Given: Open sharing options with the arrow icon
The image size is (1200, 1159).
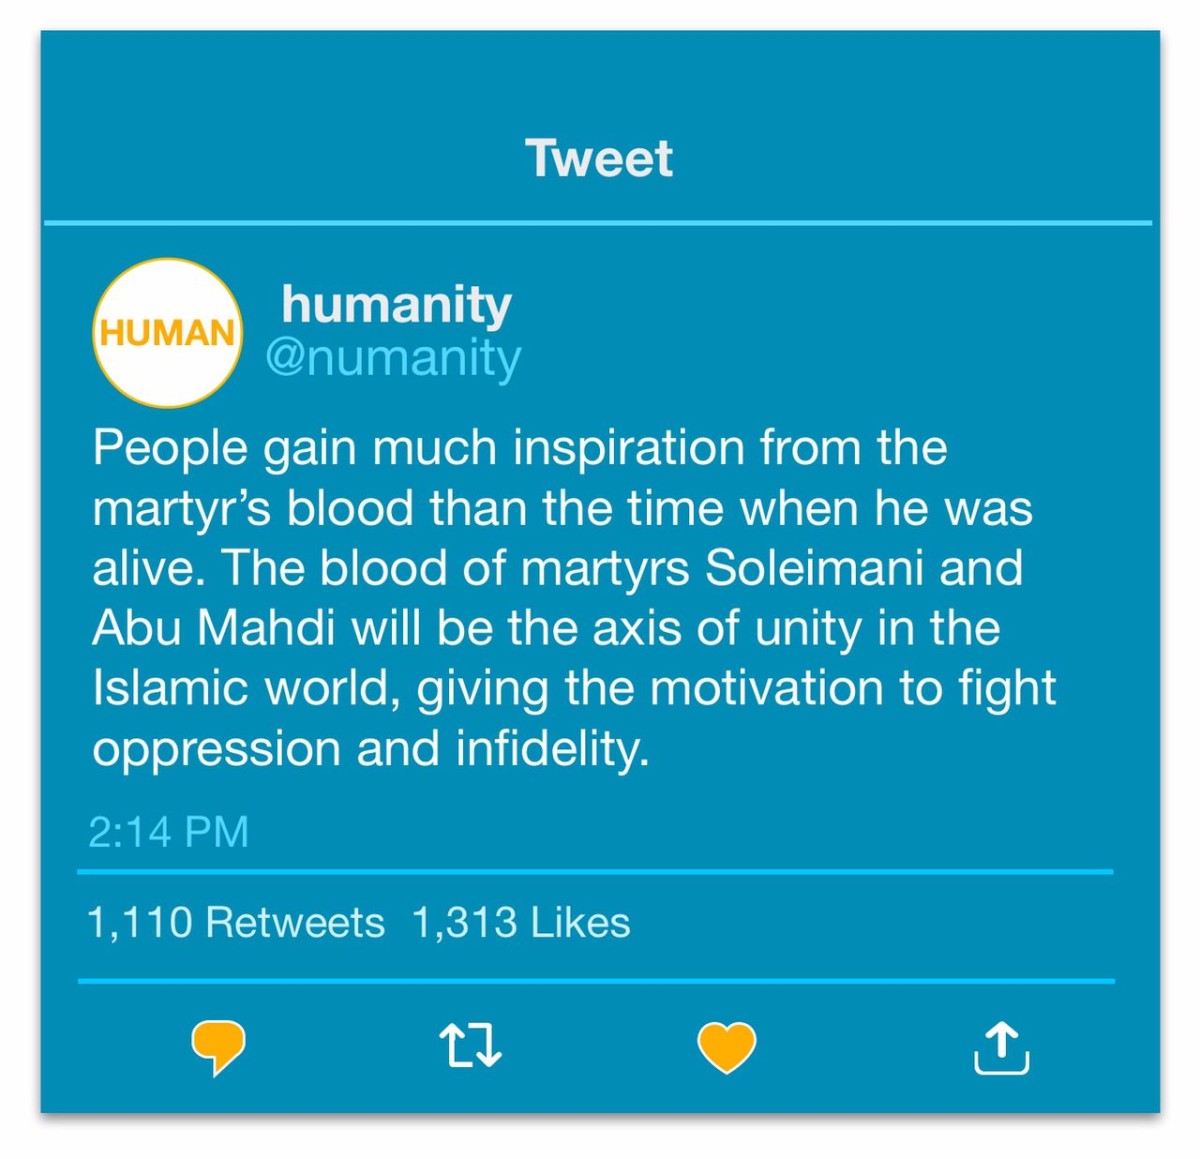Looking at the screenshot, I should point(1005,1048).
